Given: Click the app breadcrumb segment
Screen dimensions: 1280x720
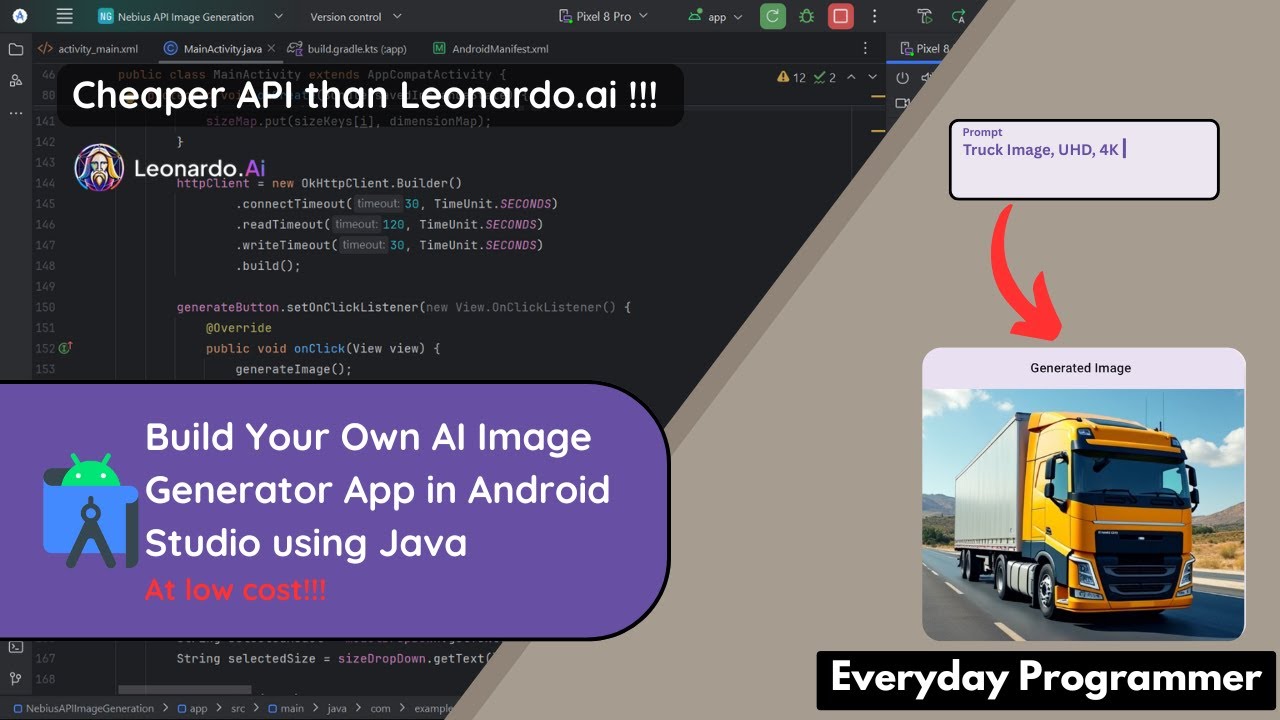Looking at the screenshot, I should pyautogui.click(x=192, y=708).
